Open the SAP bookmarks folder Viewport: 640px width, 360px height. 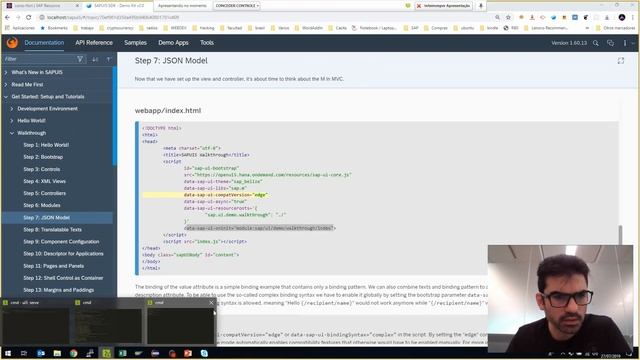pyautogui.click(x=411, y=28)
